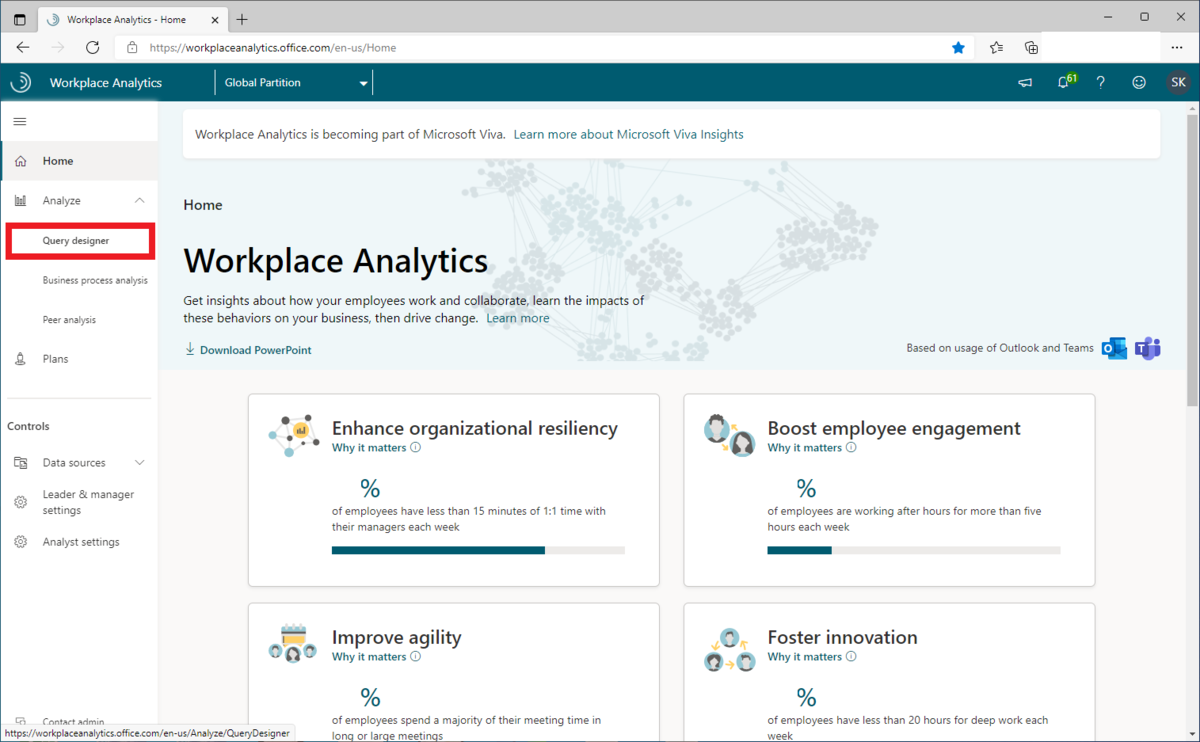This screenshot has height=742, width=1200.
Task: Open the megaphone announcements icon
Action: pyautogui.click(x=1025, y=83)
